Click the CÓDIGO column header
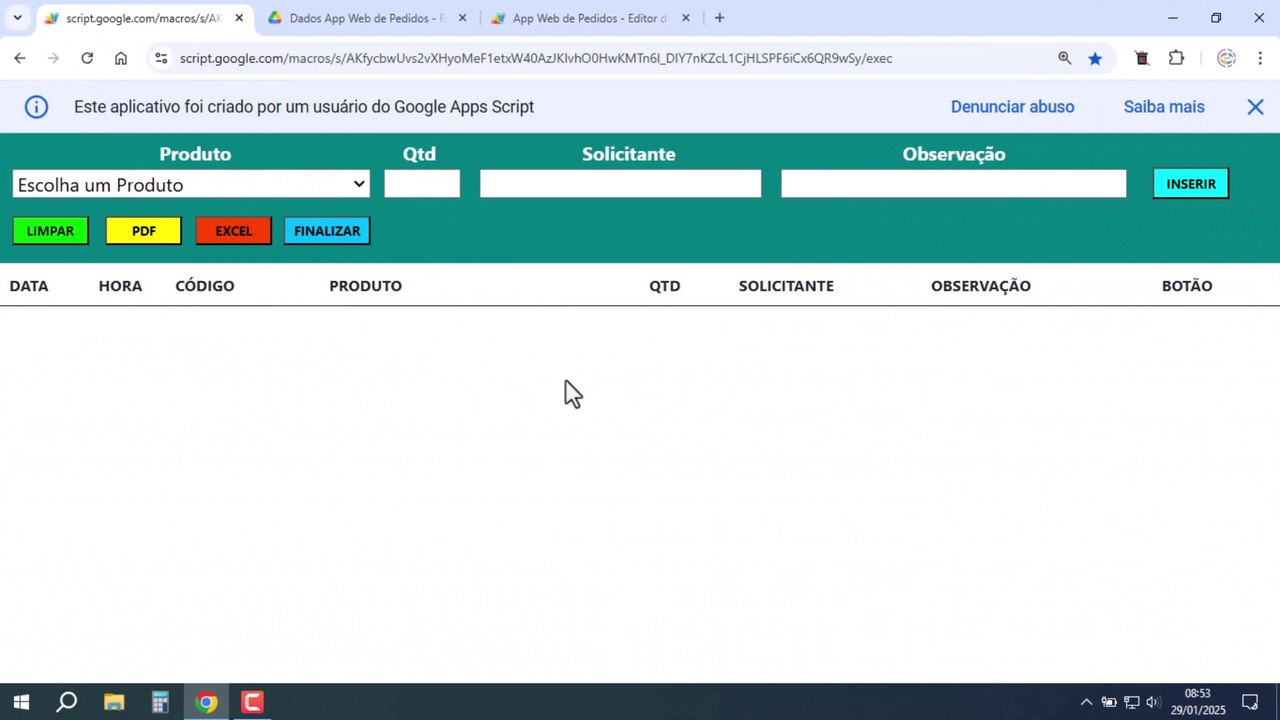Image resolution: width=1280 pixels, height=720 pixels. coord(205,286)
